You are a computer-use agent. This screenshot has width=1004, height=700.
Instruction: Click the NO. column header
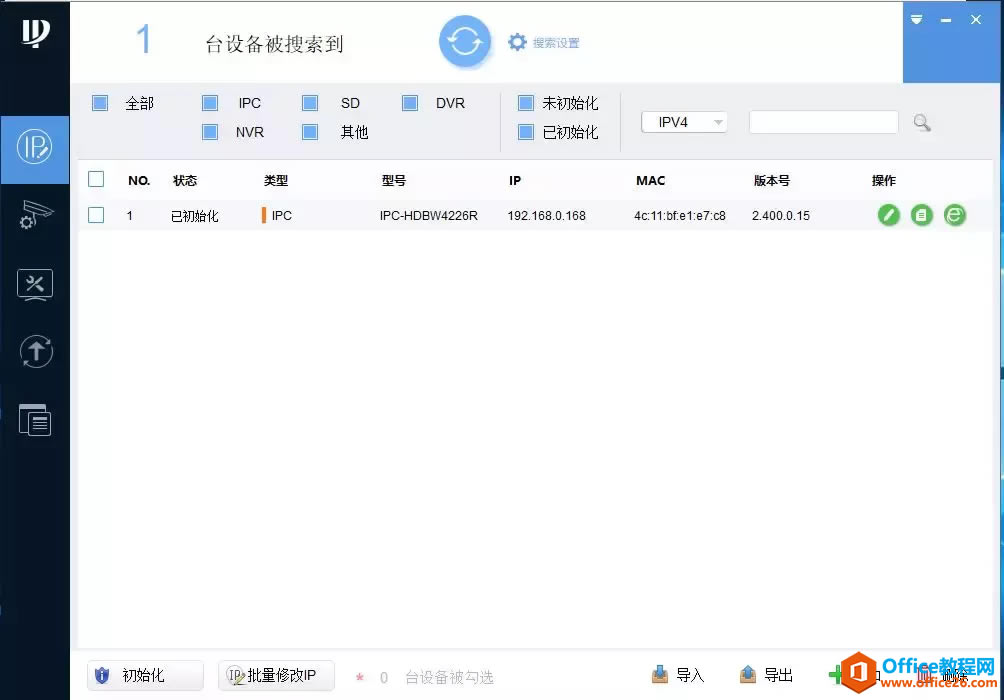point(139,181)
